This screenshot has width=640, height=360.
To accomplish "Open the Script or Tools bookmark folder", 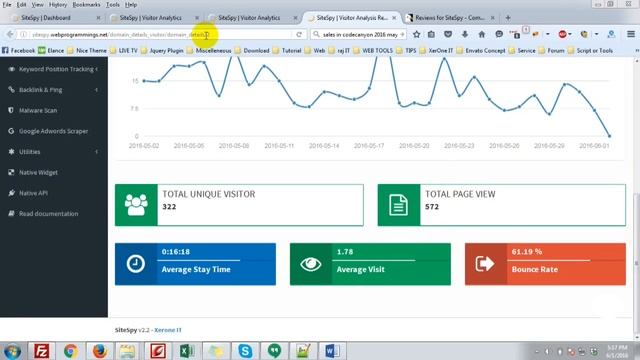I will 590,51.
